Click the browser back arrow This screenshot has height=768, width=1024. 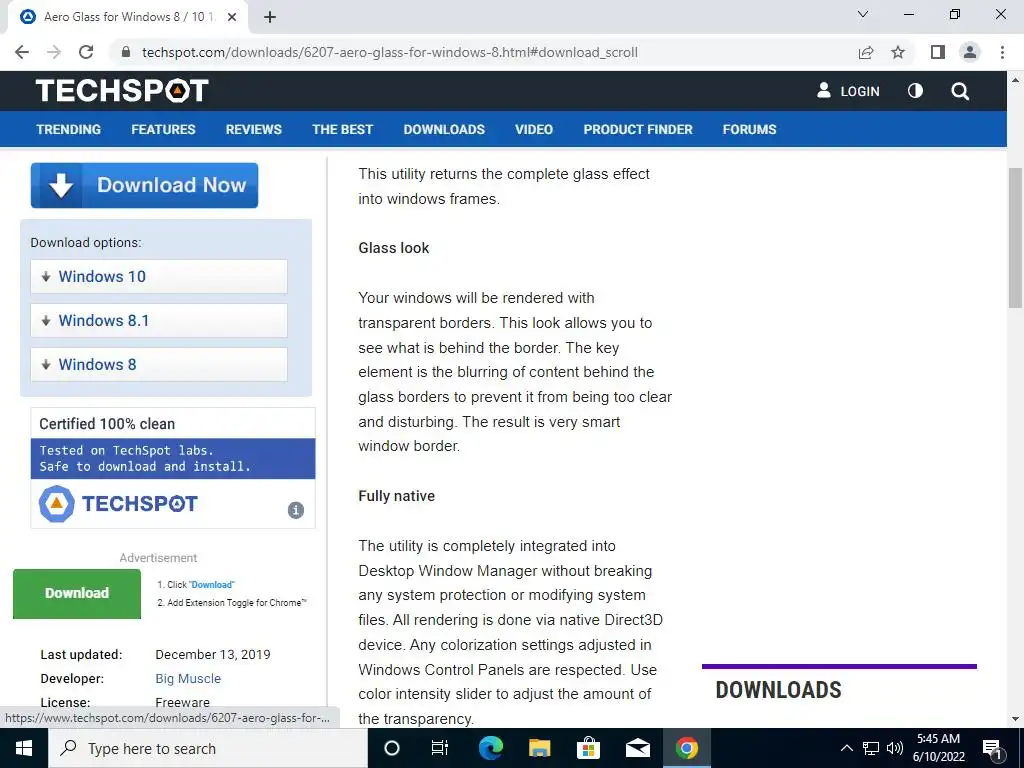pos(22,52)
